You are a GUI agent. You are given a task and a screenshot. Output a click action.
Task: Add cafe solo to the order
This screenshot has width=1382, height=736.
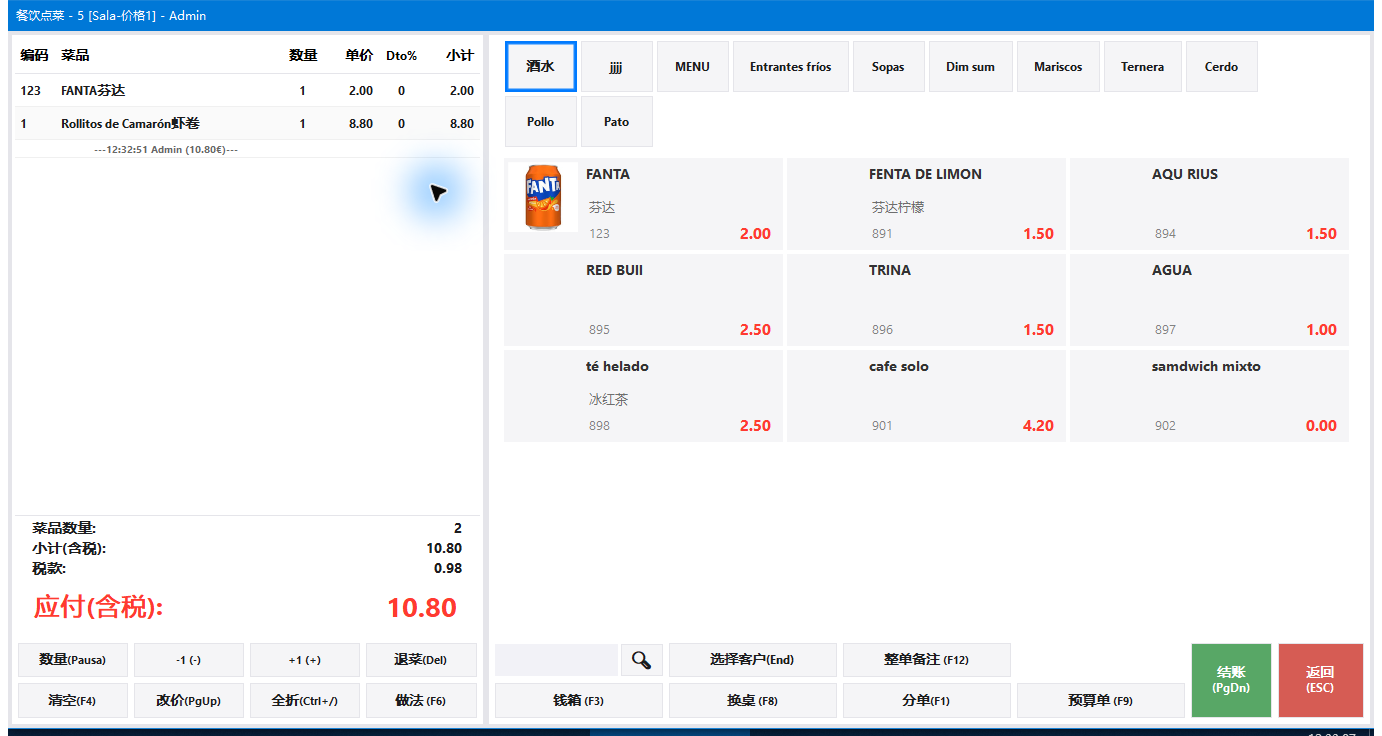926,396
